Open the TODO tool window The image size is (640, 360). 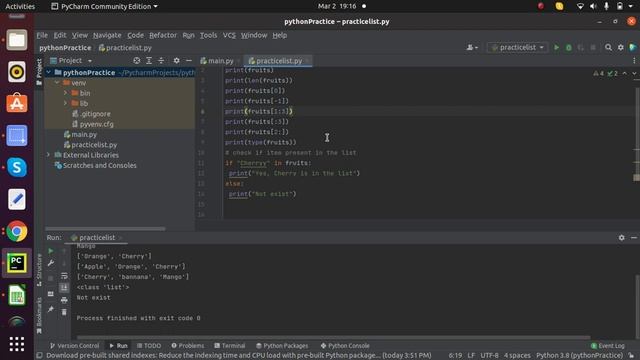(x=149, y=346)
